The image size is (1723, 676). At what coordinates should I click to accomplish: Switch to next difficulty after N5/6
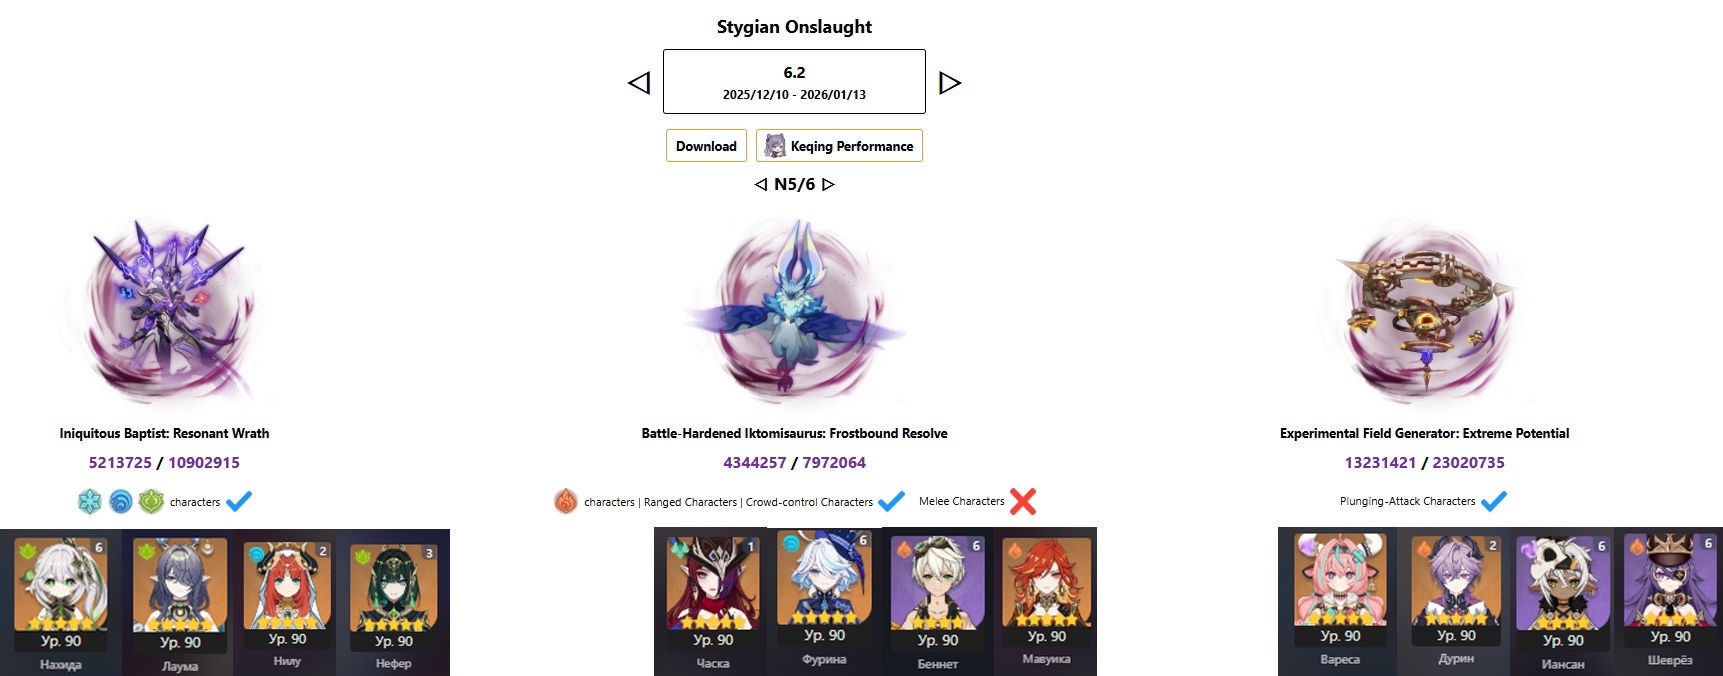coord(828,184)
